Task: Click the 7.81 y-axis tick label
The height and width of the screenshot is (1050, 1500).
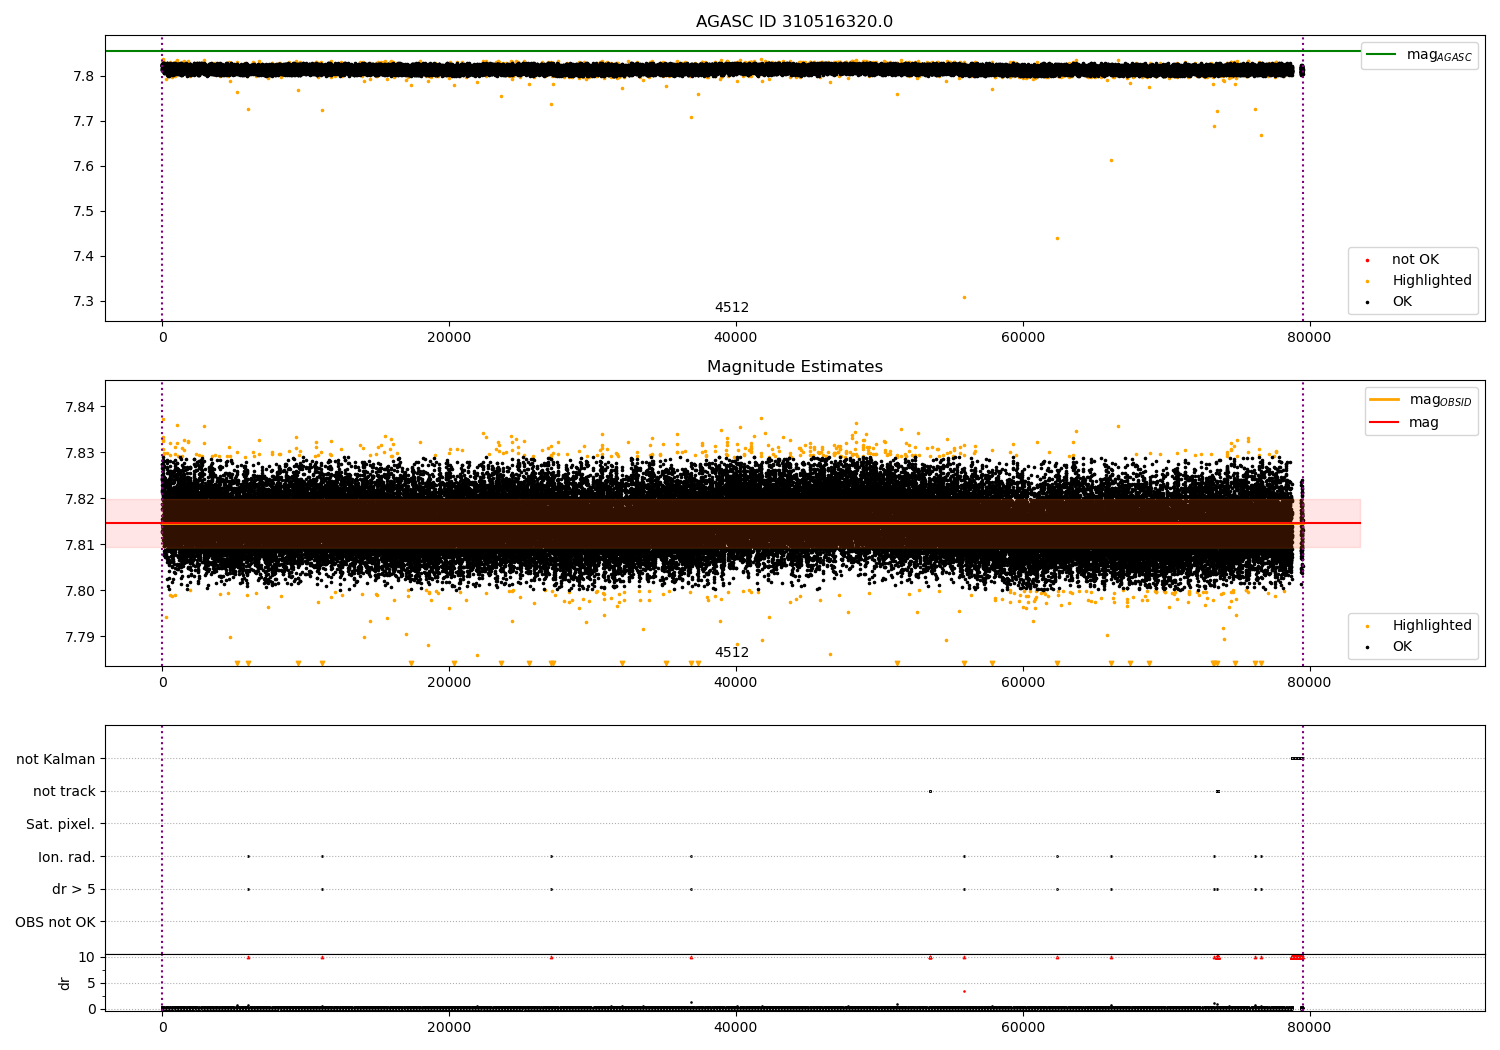Action: click(x=79, y=546)
